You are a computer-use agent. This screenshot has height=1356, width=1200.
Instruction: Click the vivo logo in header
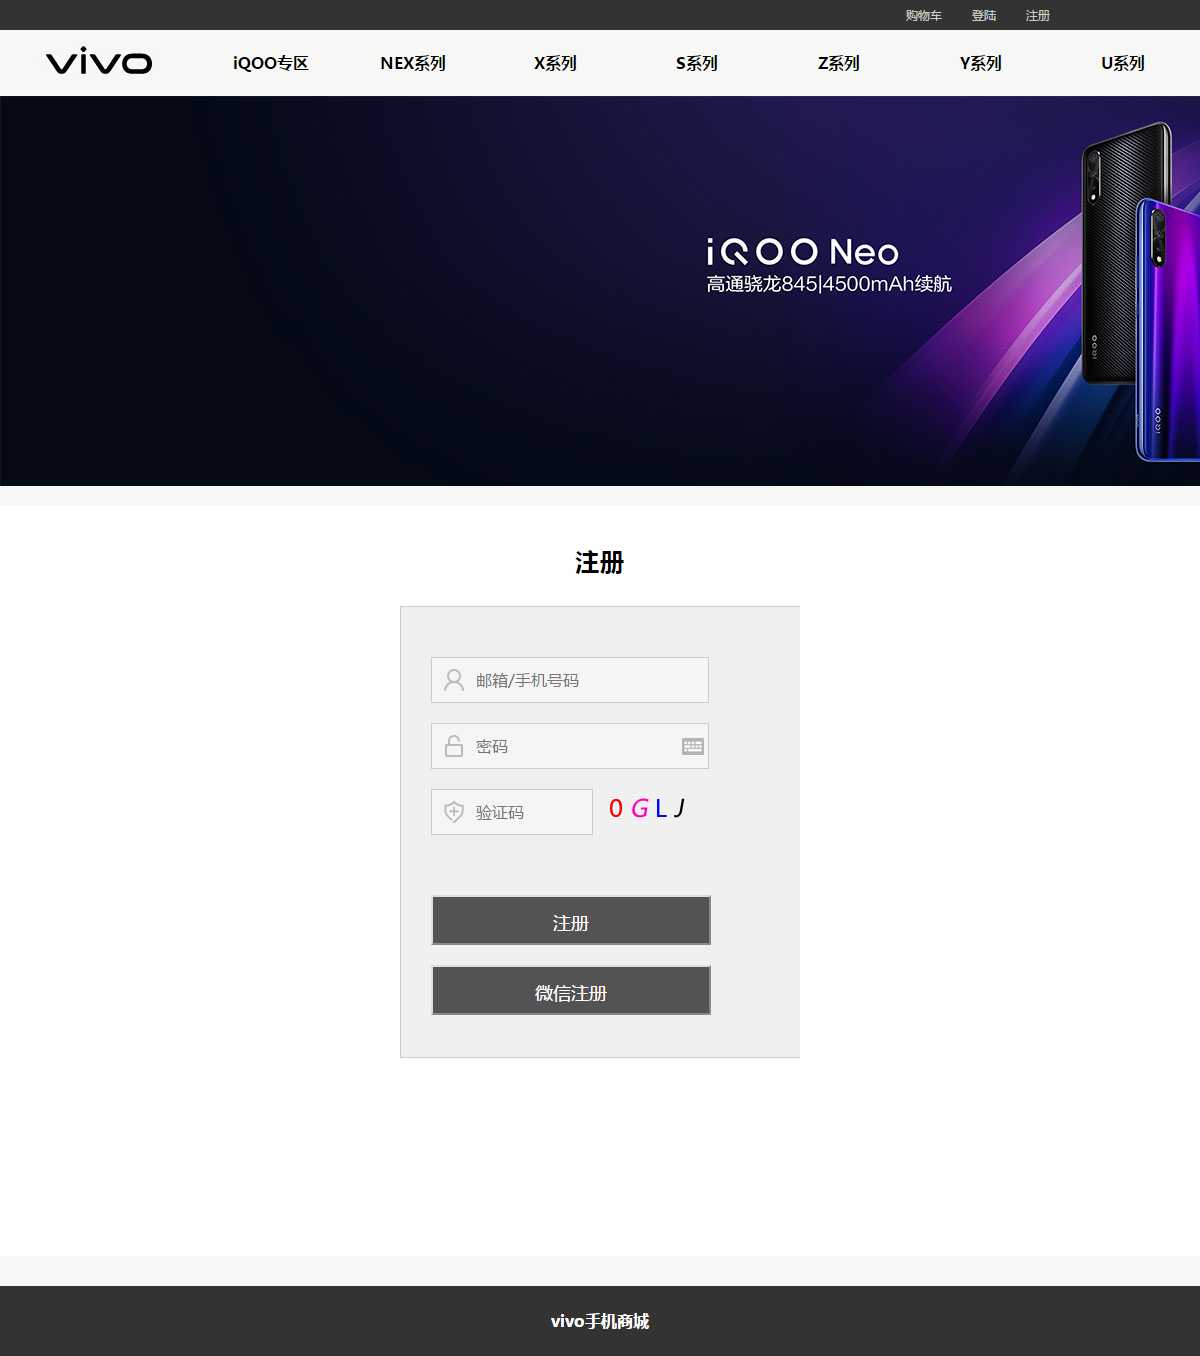pyautogui.click(x=99, y=62)
